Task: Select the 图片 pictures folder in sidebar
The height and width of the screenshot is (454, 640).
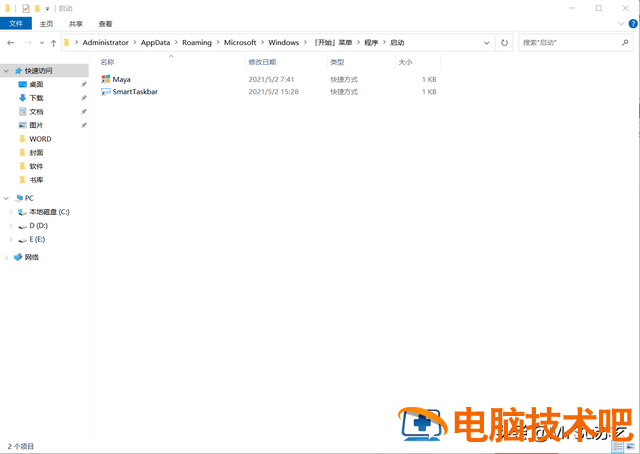Action: click(x=36, y=125)
